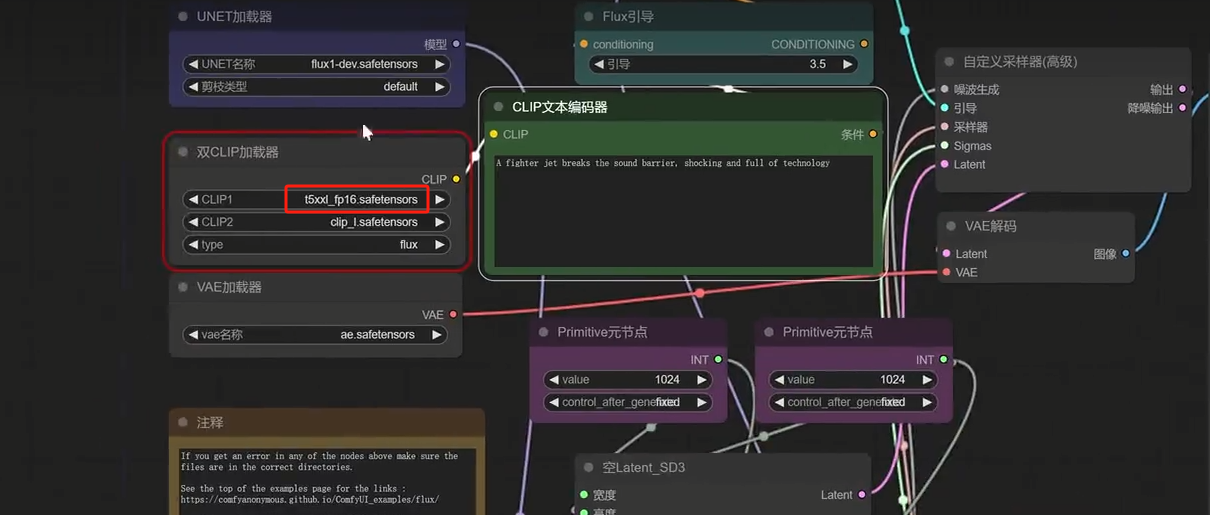Open the ae.safetensors VAE dropdown
Viewport: 1210px width, 515px height.
315,335
